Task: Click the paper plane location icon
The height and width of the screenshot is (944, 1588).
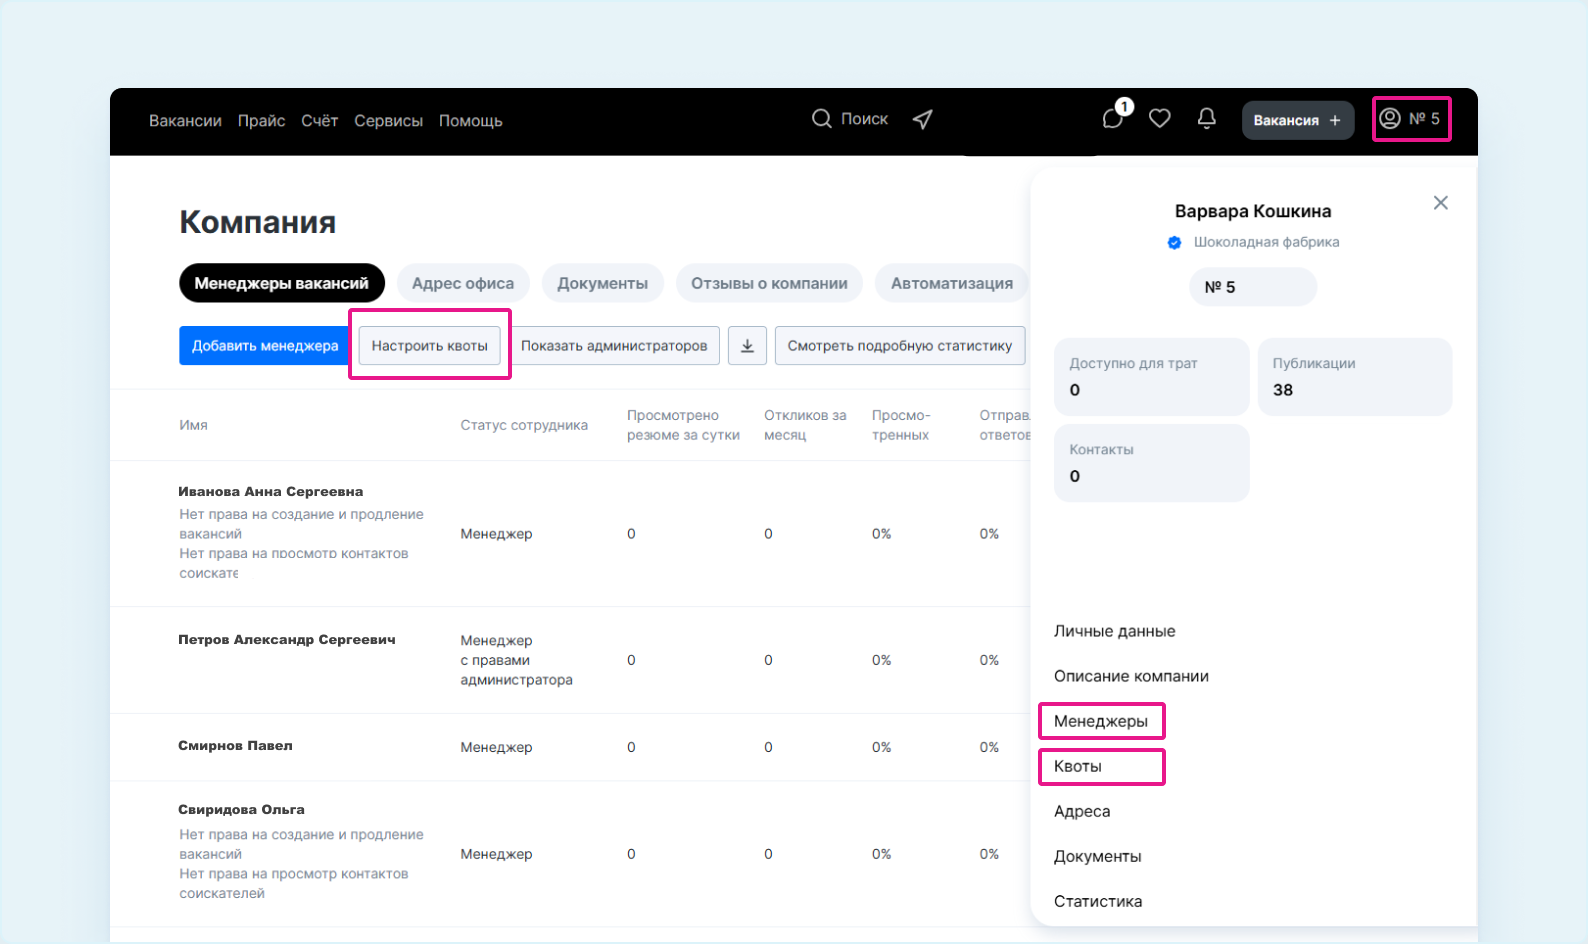Action: [923, 120]
